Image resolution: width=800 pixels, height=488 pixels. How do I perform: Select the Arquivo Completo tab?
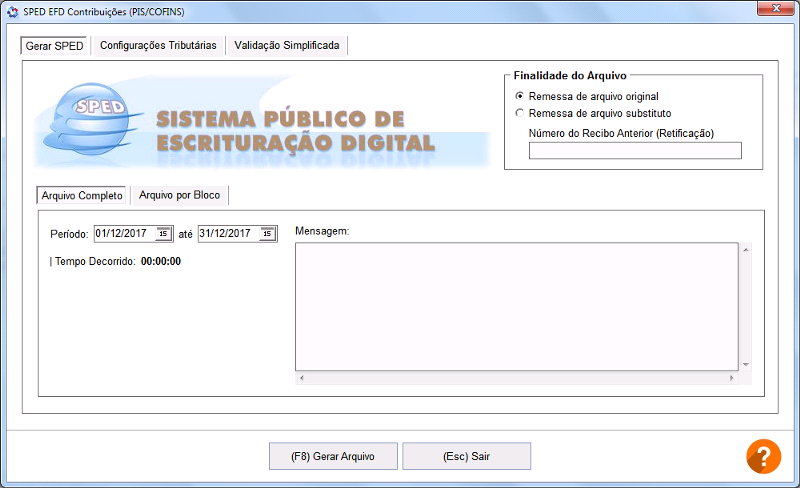point(82,196)
